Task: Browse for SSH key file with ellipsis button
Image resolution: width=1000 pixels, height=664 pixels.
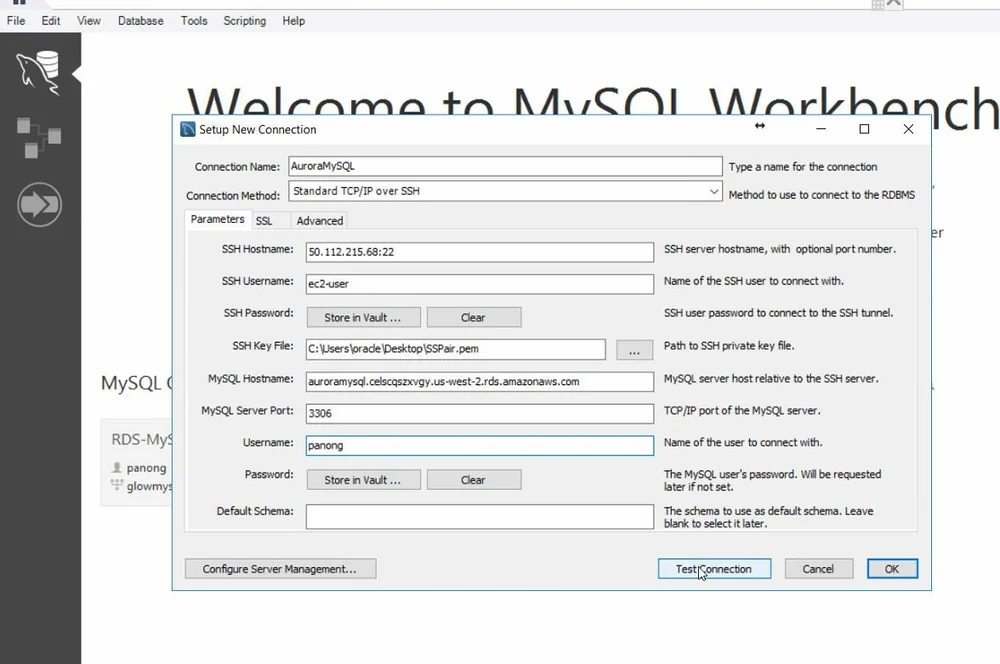Action: (x=634, y=350)
